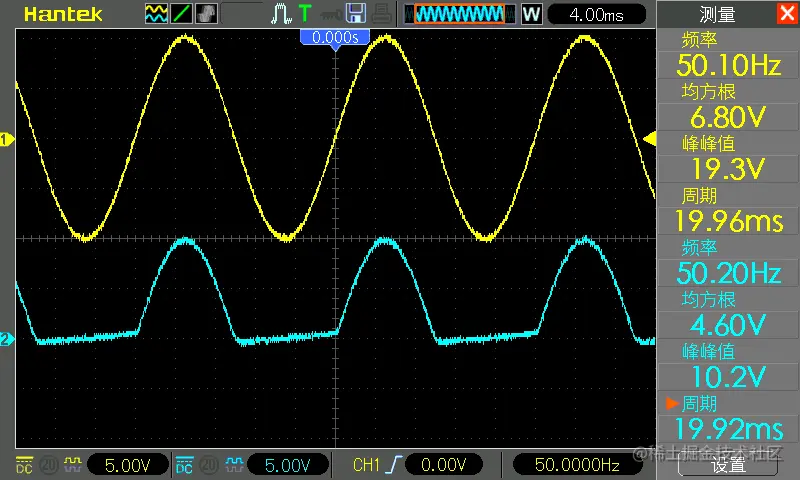Click the CH1 trigger source label
This screenshot has width=800, height=480.
point(366,465)
